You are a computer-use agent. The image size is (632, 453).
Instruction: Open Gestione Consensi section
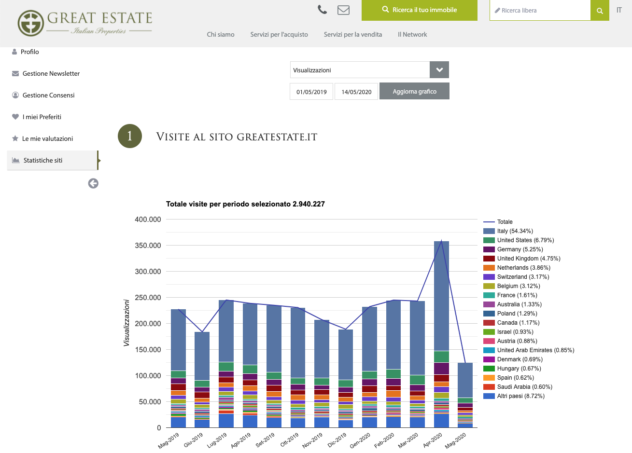[48, 95]
